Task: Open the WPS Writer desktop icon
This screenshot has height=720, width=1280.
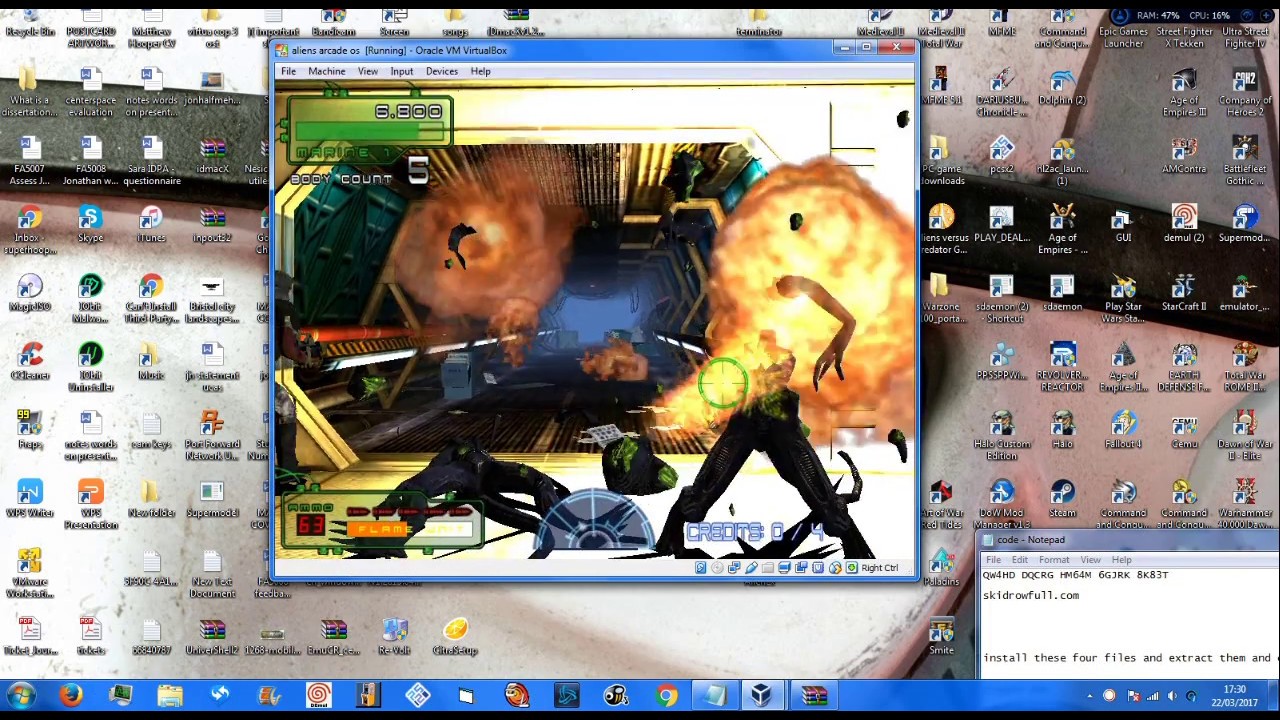Action: [x=30, y=499]
